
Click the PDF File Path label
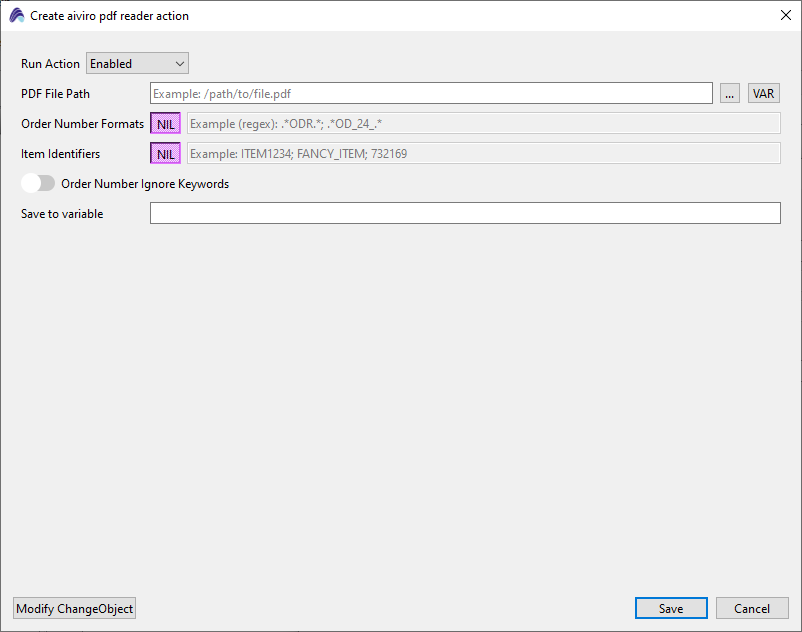pos(55,94)
